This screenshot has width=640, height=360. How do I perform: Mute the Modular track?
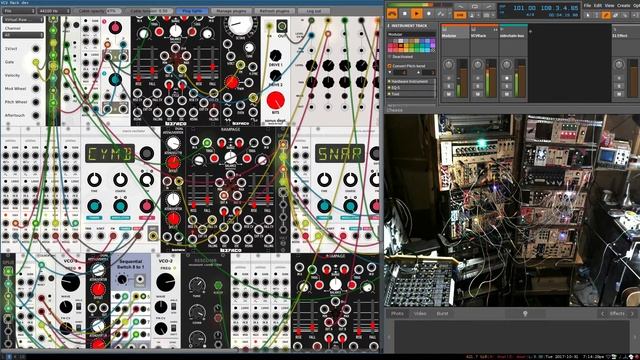point(449,94)
